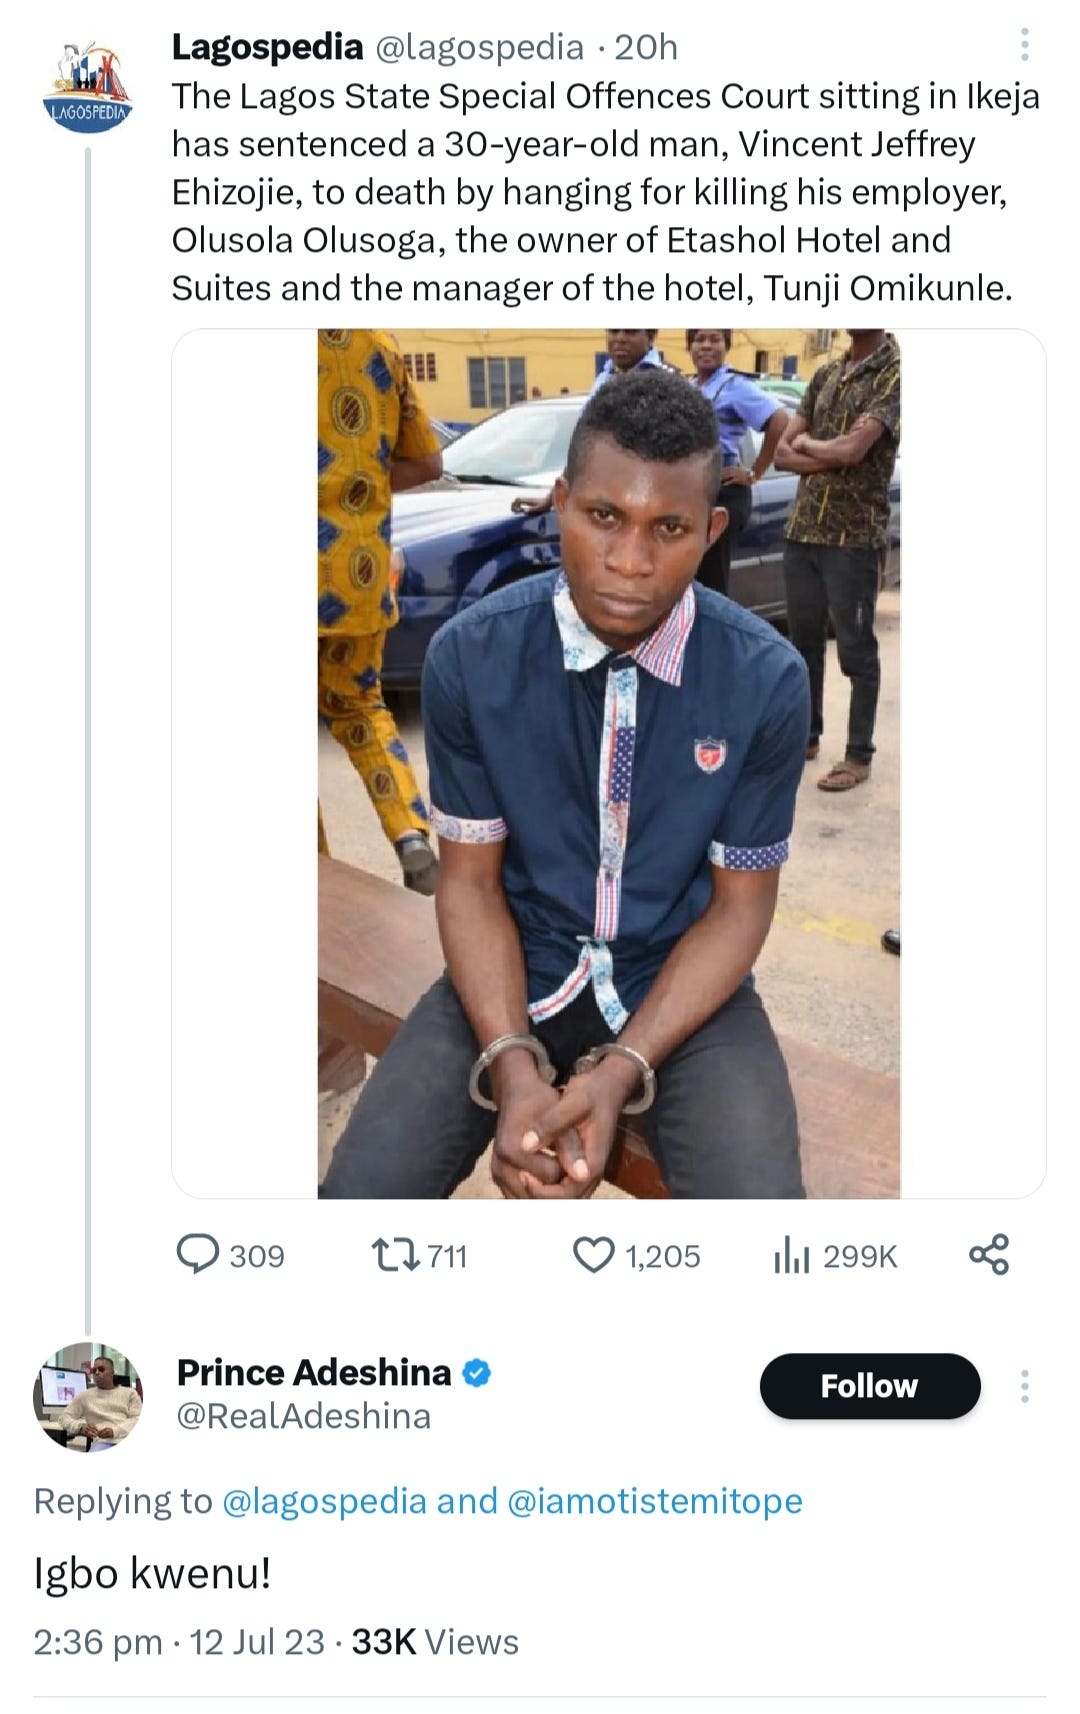Open more options for Lagospedia tweet
The width and height of the screenshot is (1080, 1714).
(1024, 45)
